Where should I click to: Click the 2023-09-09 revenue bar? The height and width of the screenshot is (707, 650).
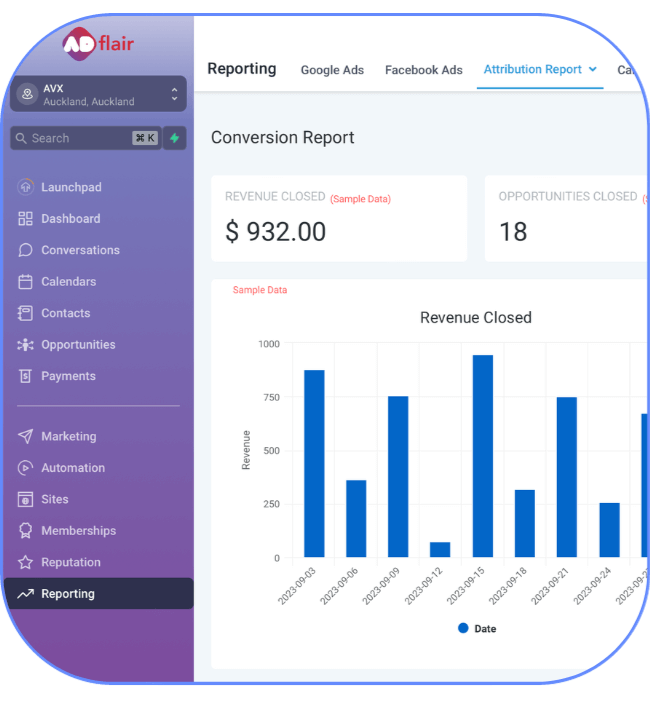[x=398, y=477]
